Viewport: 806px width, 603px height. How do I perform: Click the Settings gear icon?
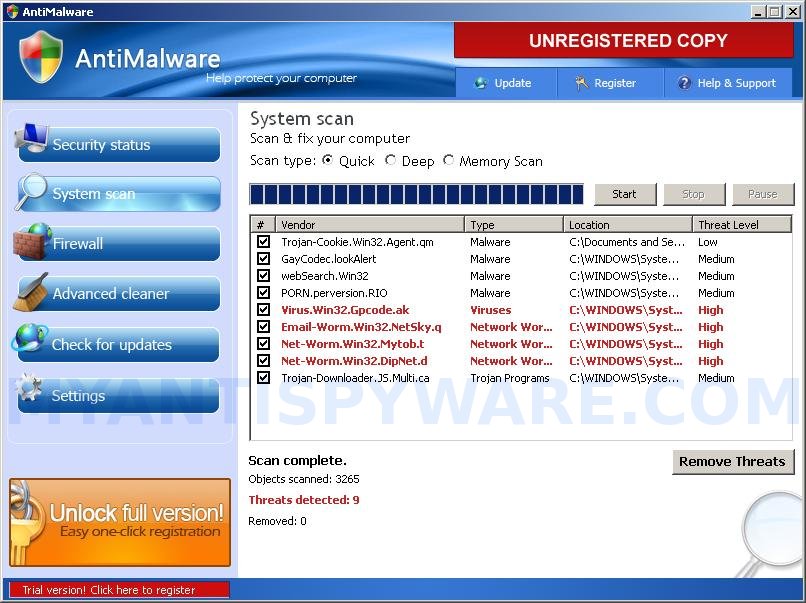pos(29,387)
